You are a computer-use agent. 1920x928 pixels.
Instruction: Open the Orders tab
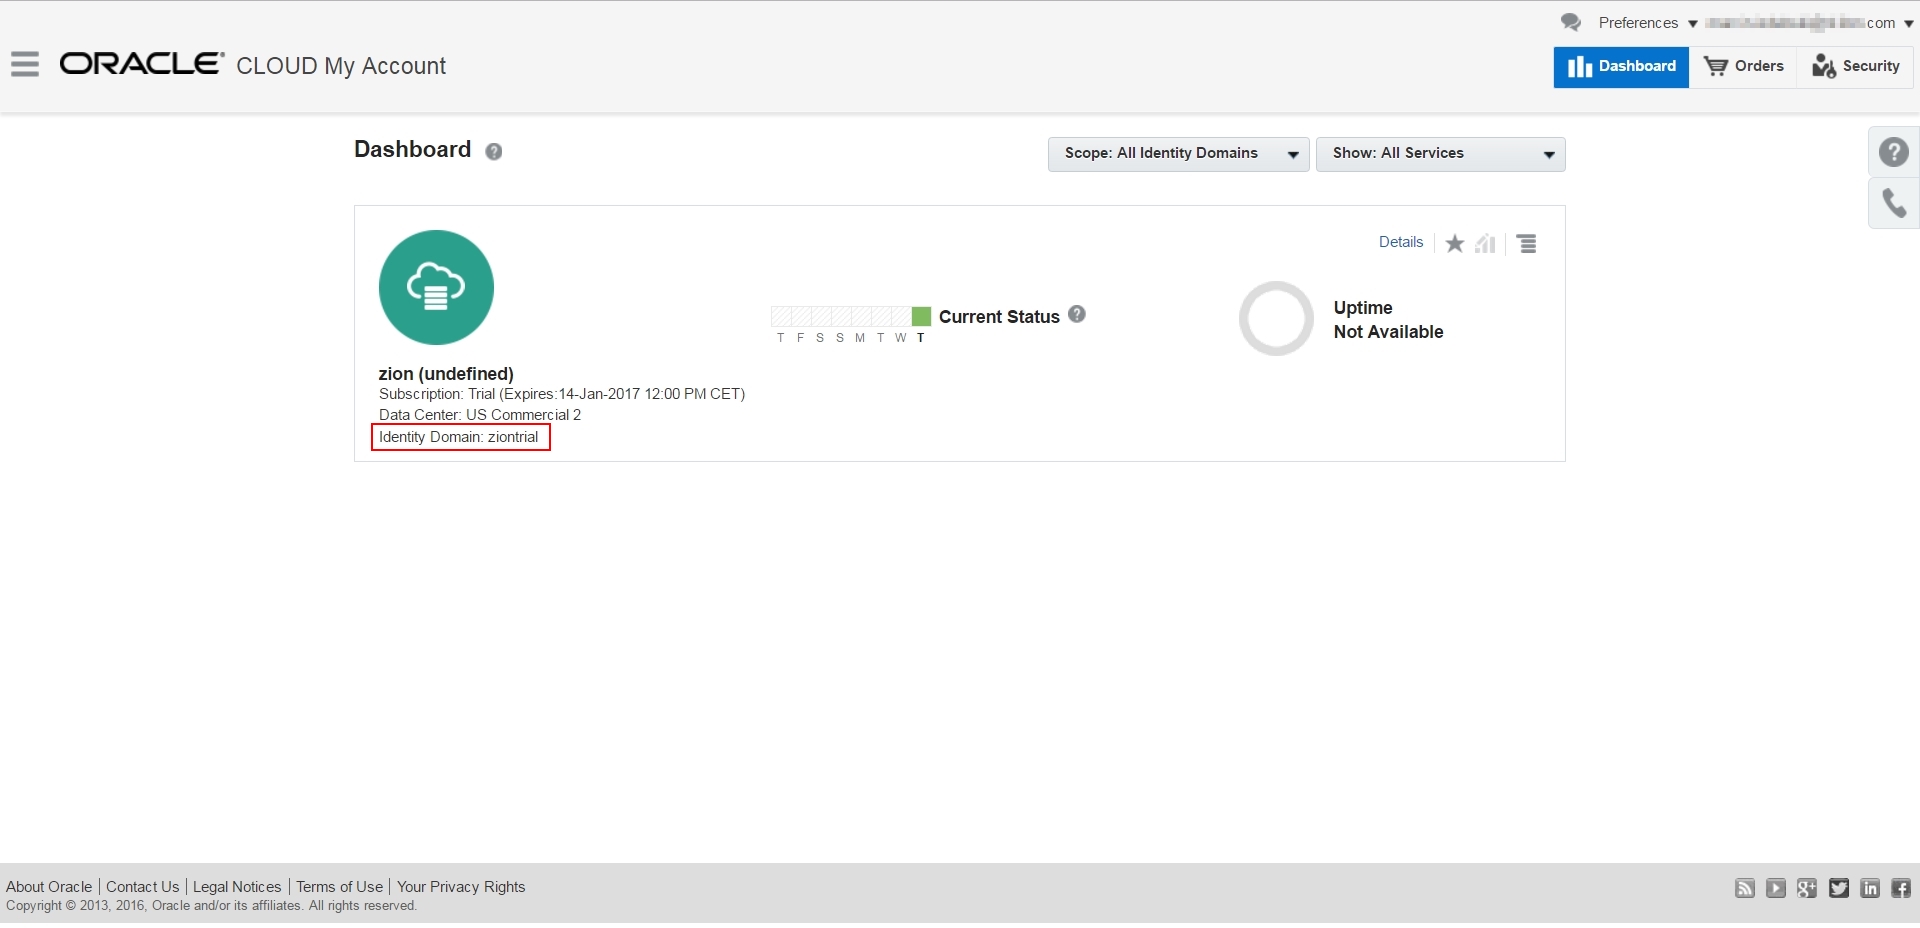pos(1743,67)
